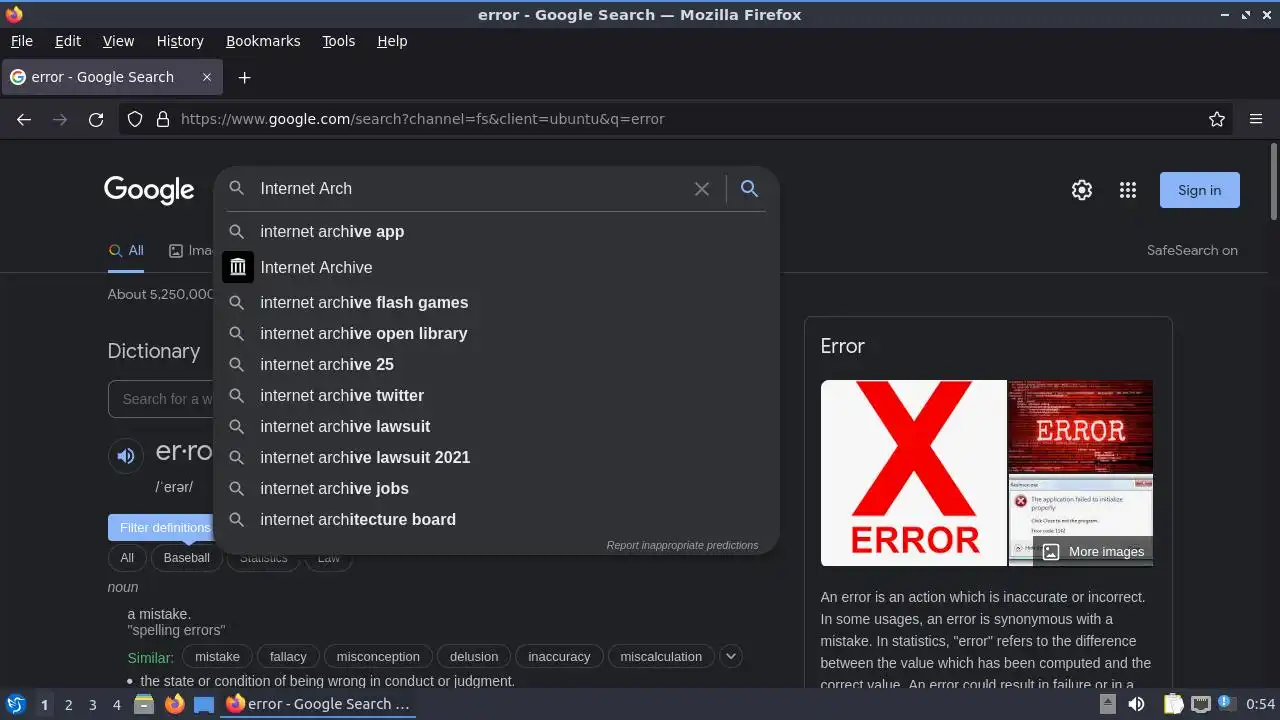
Task: Open a new tab with plus
Action: click(x=244, y=77)
